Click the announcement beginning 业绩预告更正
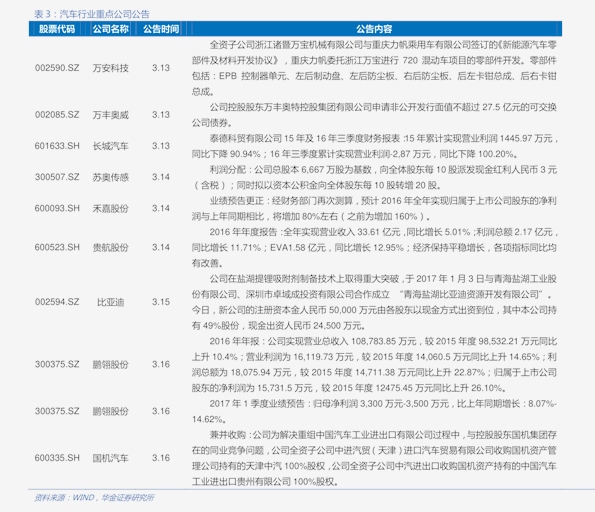This screenshot has width=595, height=512. (x=374, y=208)
